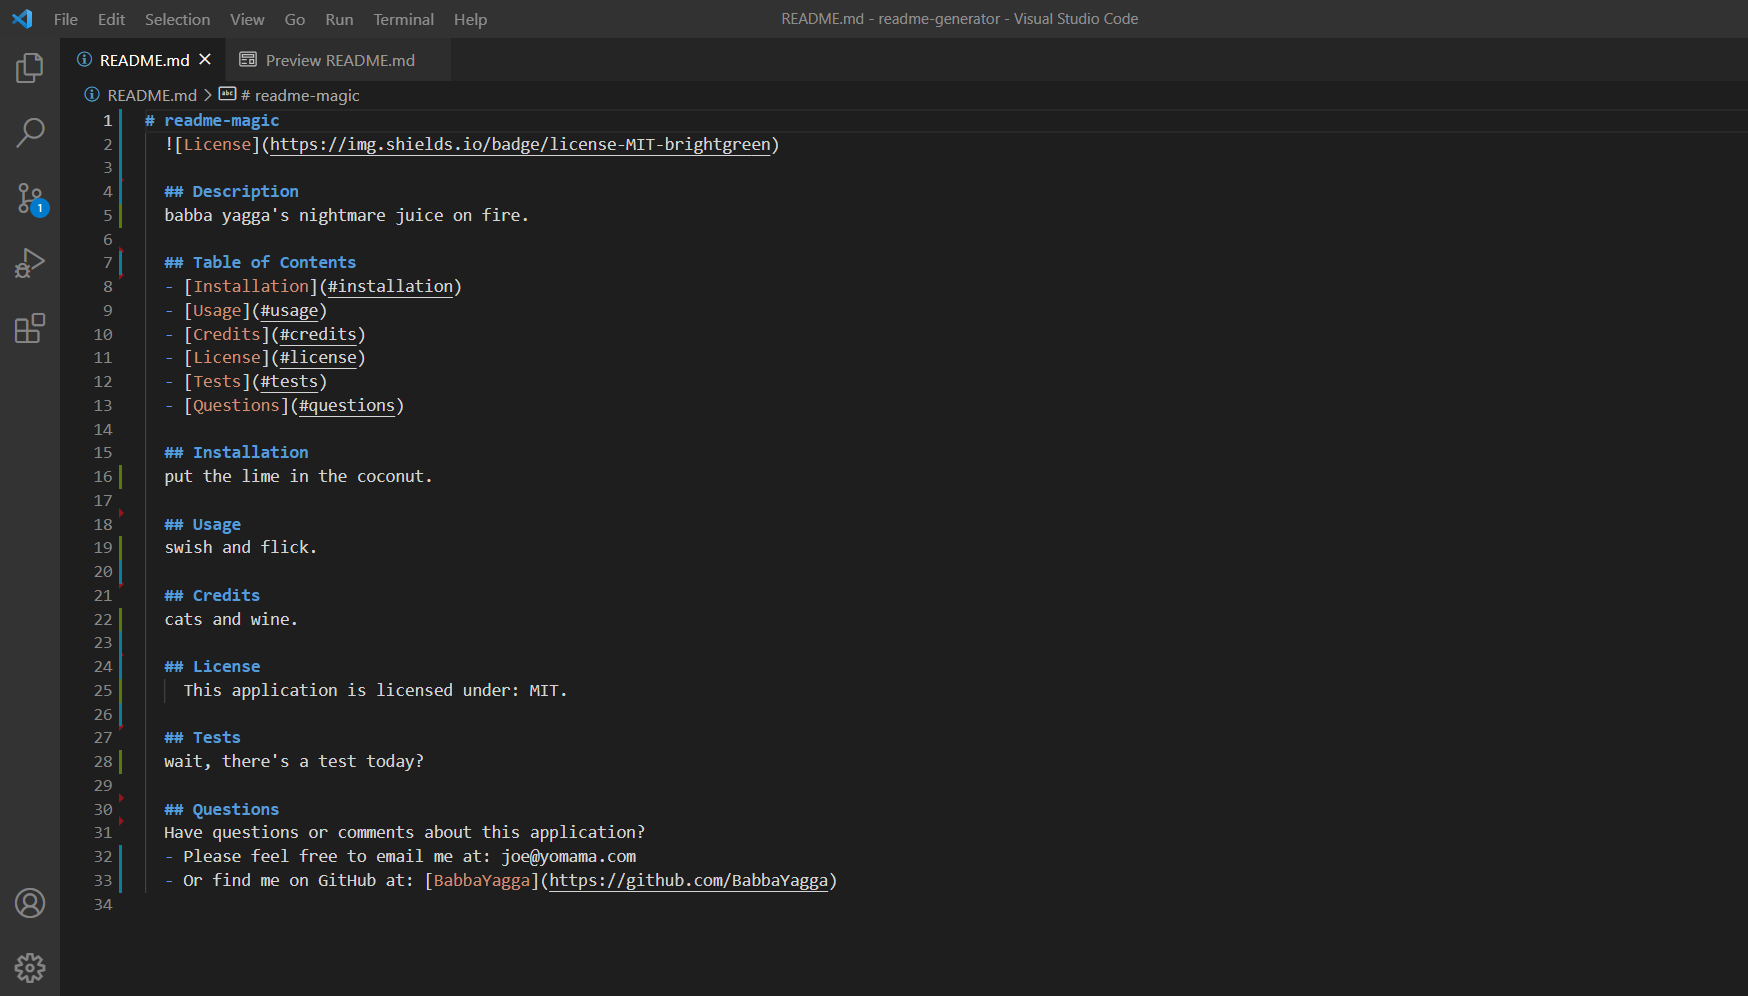Open the Terminal menu
The width and height of the screenshot is (1748, 996).
403,19
